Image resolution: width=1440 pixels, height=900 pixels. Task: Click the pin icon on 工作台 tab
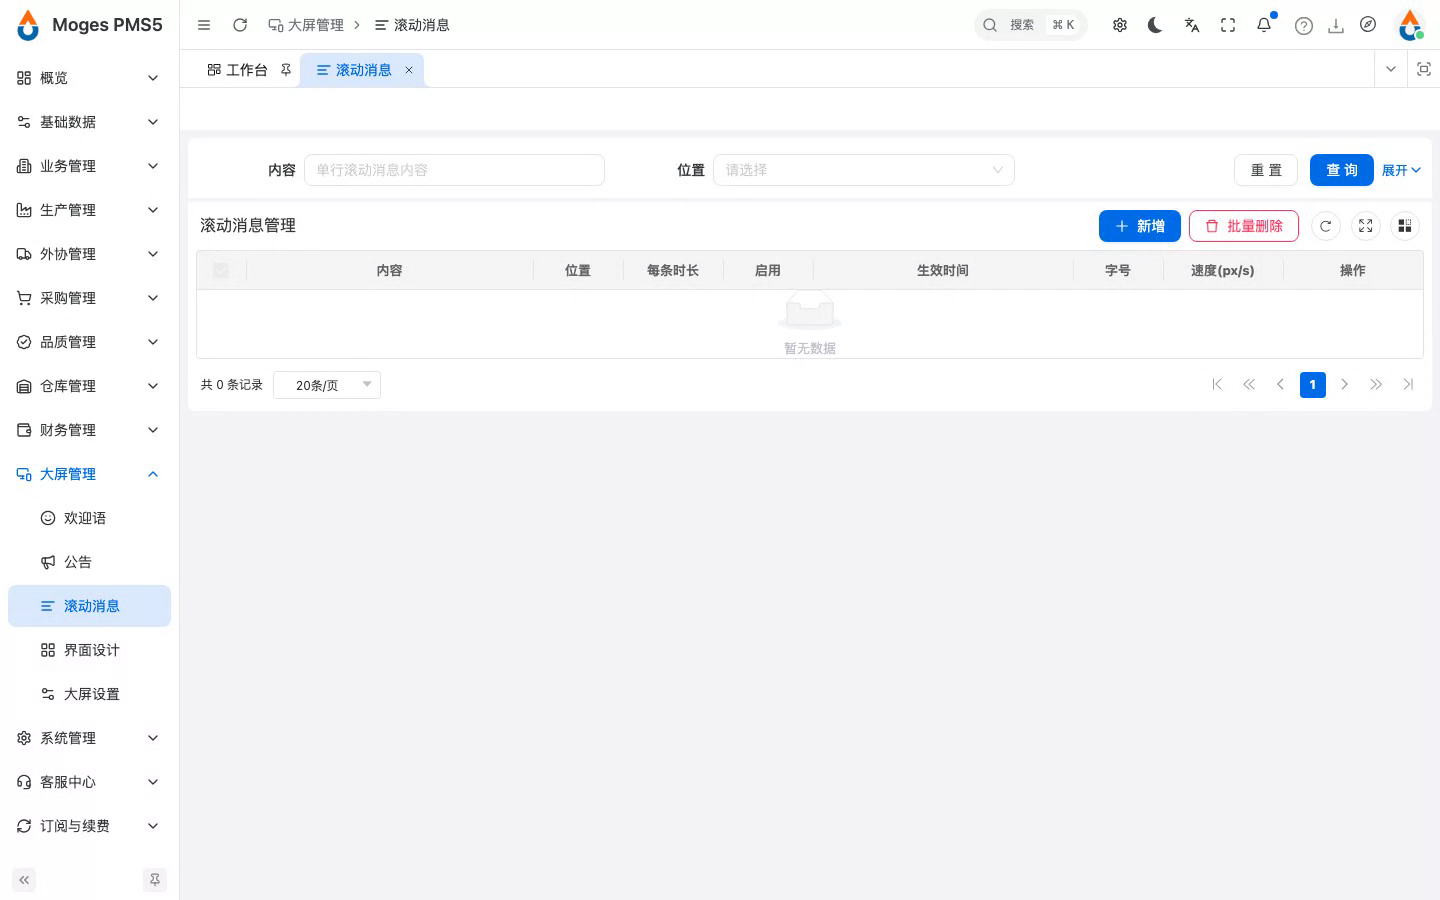(x=286, y=70)
